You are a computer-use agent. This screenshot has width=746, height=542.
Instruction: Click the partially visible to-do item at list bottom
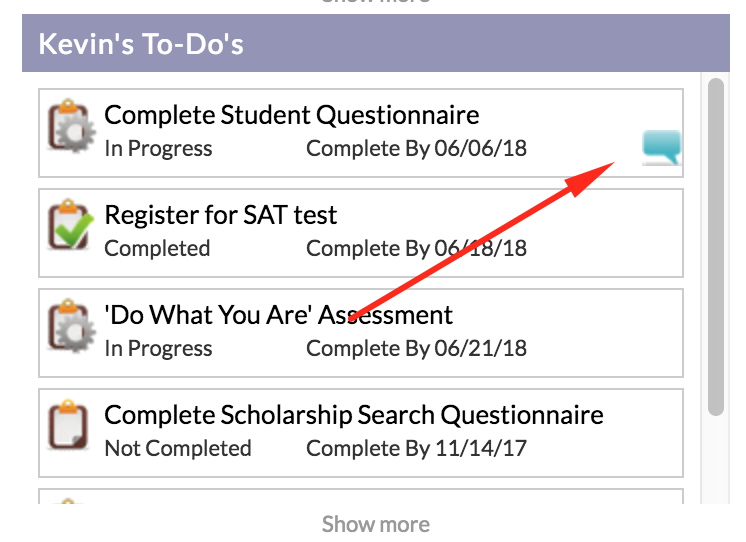361,496
